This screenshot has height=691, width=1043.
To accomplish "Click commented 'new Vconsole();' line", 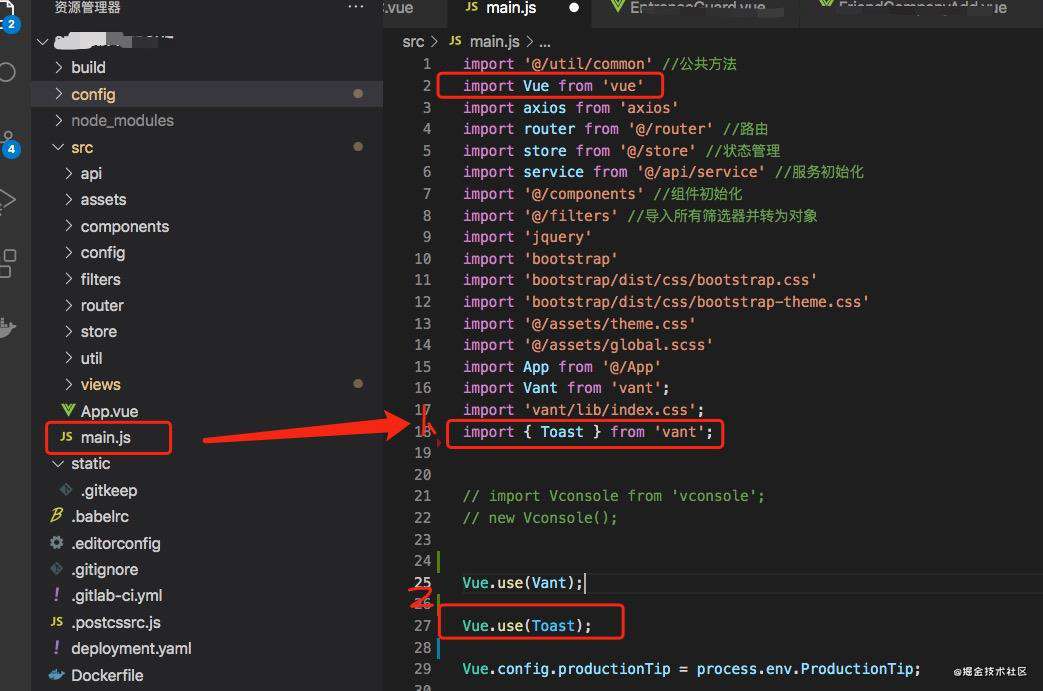I will tap(540, 517).
